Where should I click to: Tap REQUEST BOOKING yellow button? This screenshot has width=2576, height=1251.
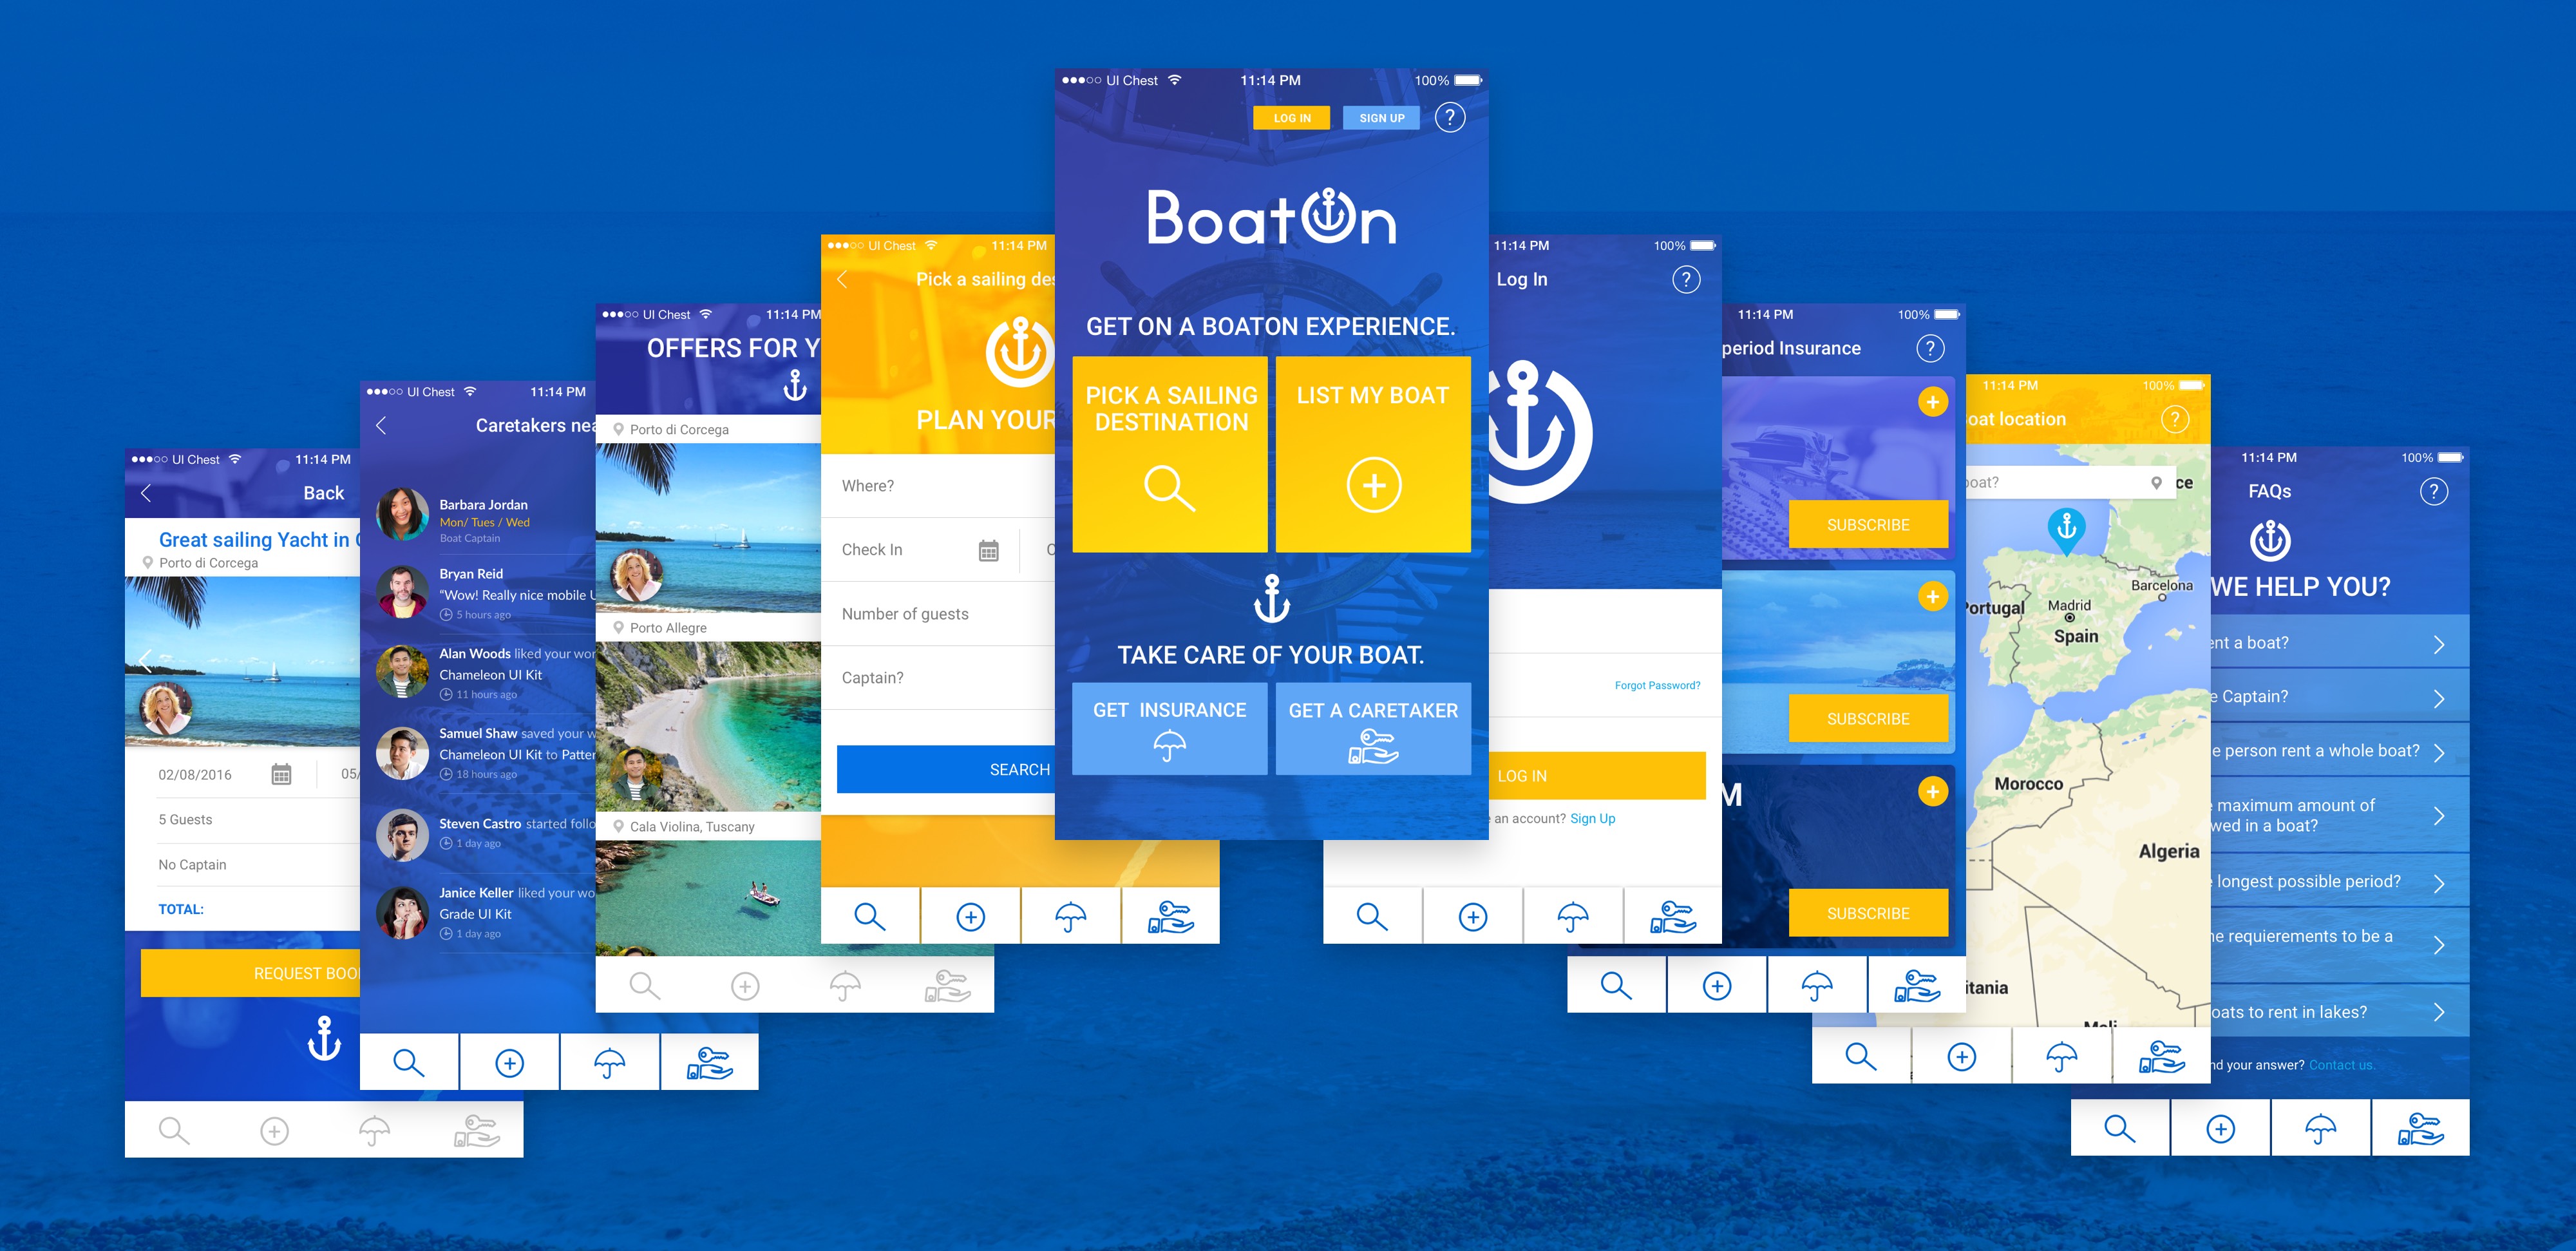pyautogui.click(x=250, y=973)
